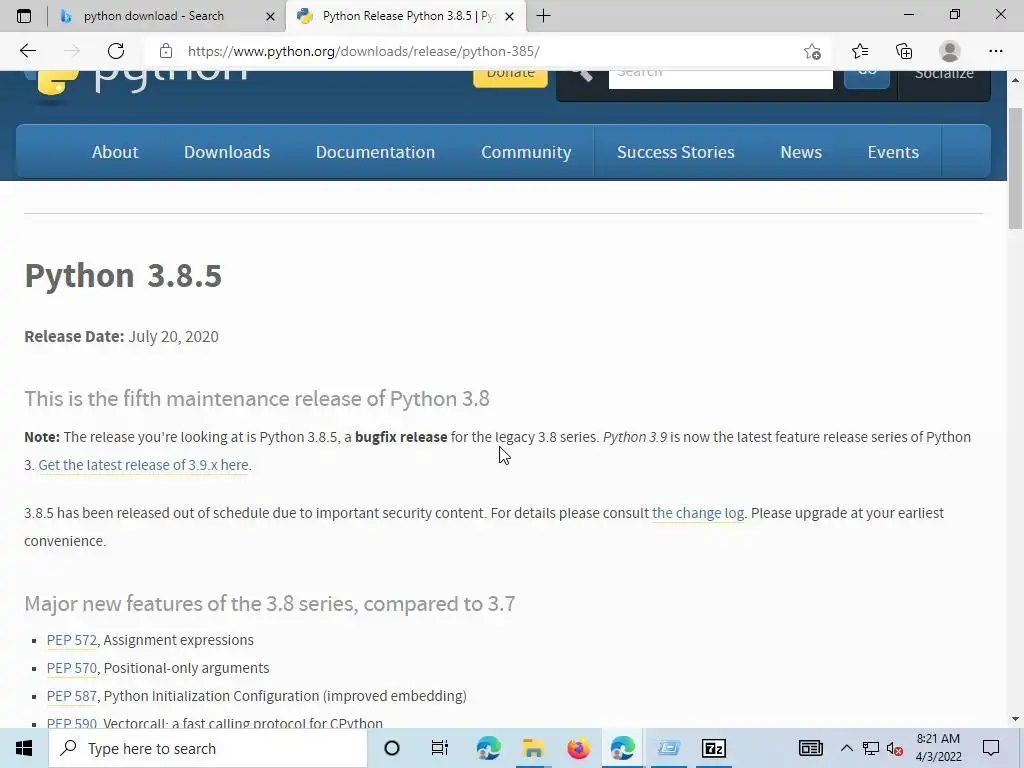Click the scrollbar down arrow
This screenshot has width=1024, height=768.
[1015, 719]
